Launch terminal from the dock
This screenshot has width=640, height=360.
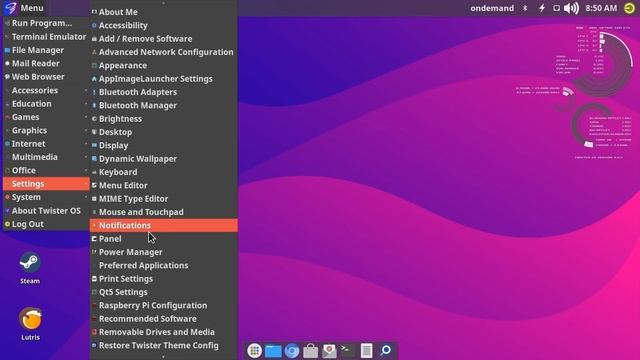point(348,350)
